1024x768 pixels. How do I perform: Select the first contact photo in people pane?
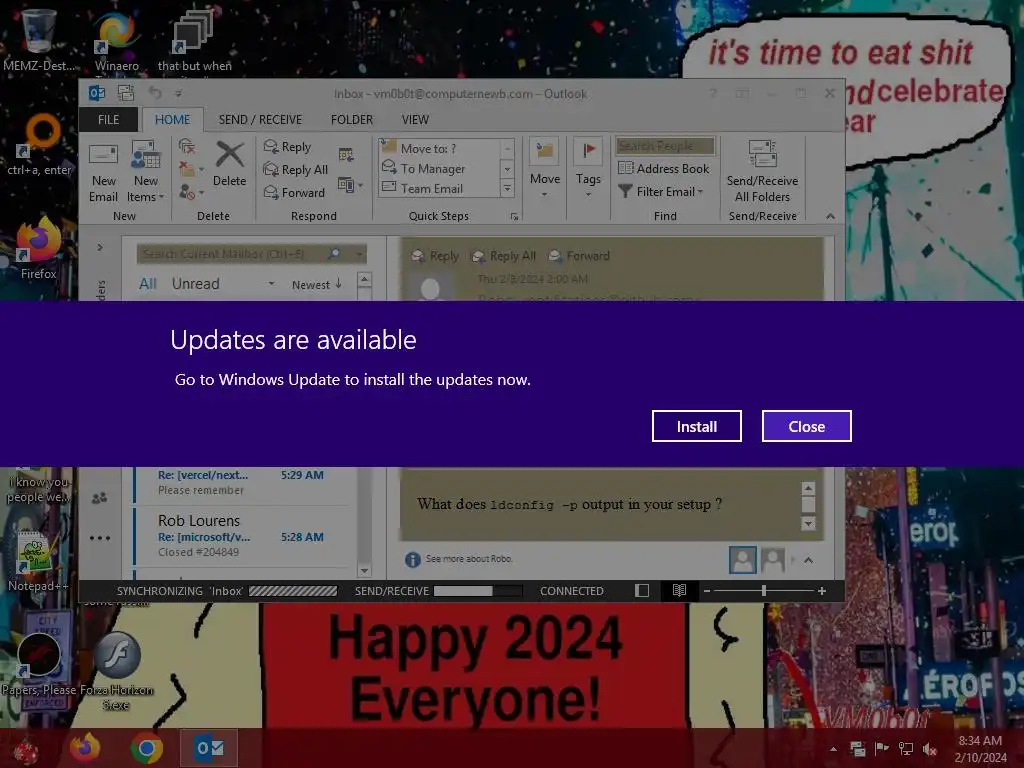click(x=743, y=560)
